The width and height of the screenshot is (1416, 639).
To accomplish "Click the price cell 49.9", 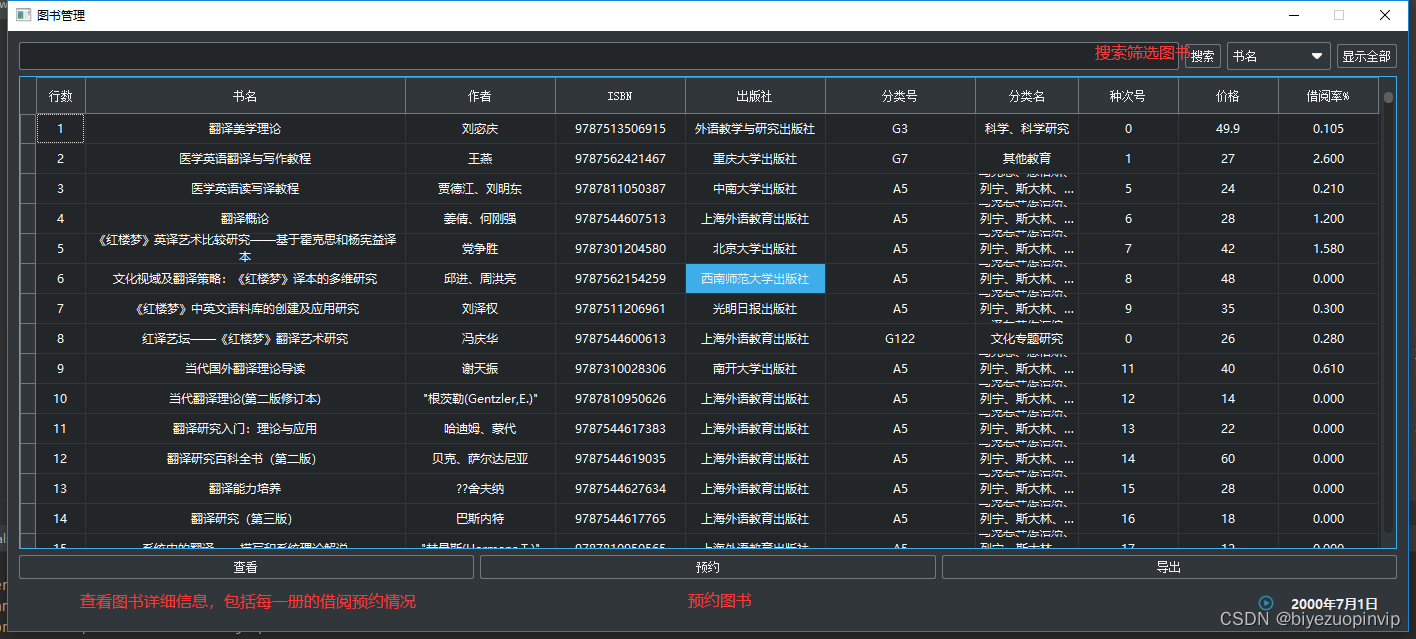I will click(x=1228, y=129).
